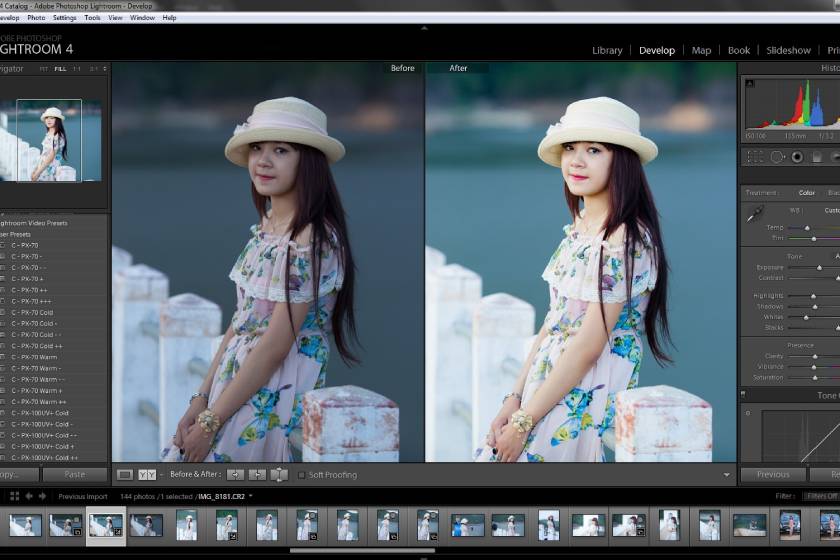The height and width of the screenshot is (560, 840).
Task: Enable the Soft Proofing checkbox
Action: (302, 475)
